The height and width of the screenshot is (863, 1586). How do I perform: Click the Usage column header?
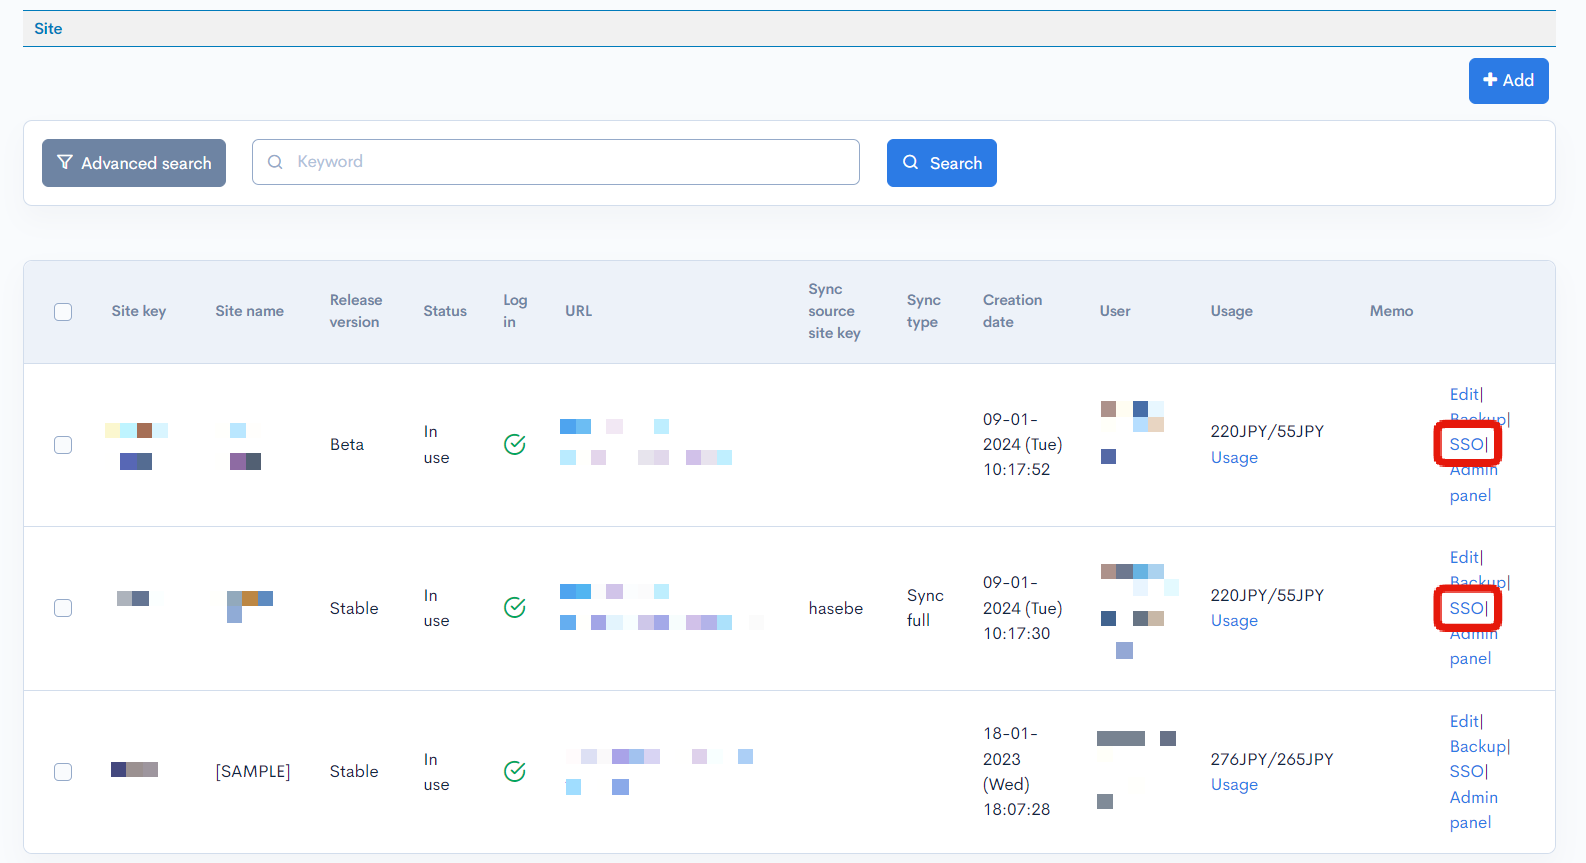point(1231,311)
